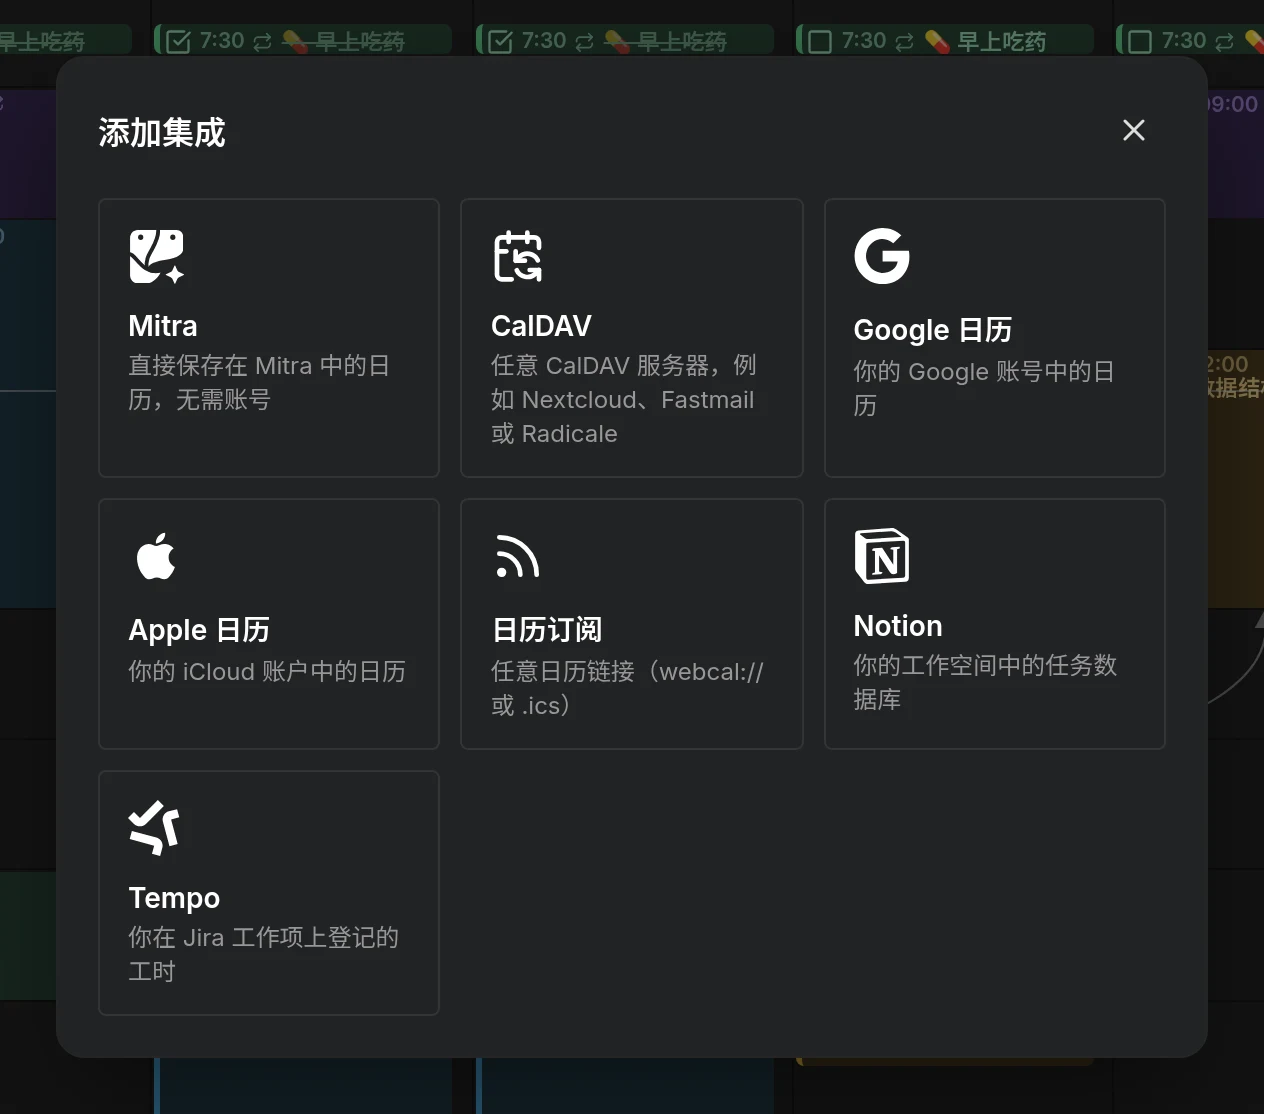Check the last 7:30 task checkbox at right edge
The height and width of the screenshot is (1114, 1264).
pyautogui.click(x=1140, y=42)
